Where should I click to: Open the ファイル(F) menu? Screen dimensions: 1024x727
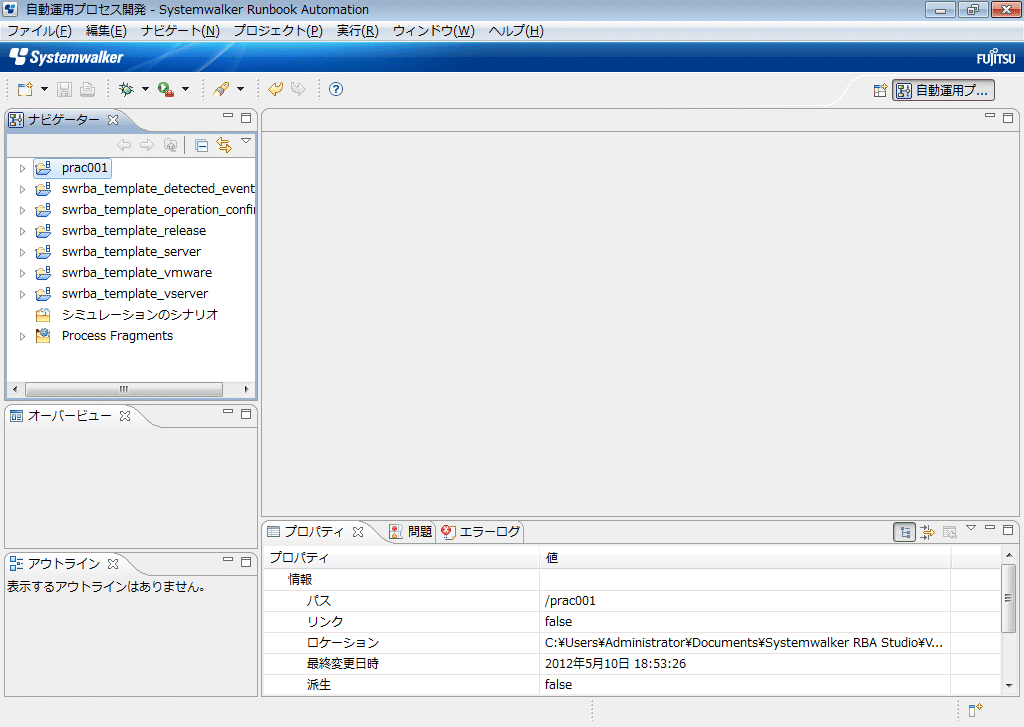pyautogui.click(x=39, y=31)
